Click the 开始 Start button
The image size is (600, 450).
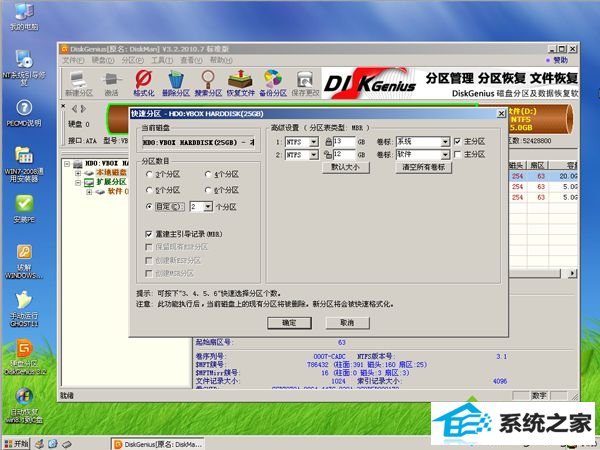tap(16, 444)
